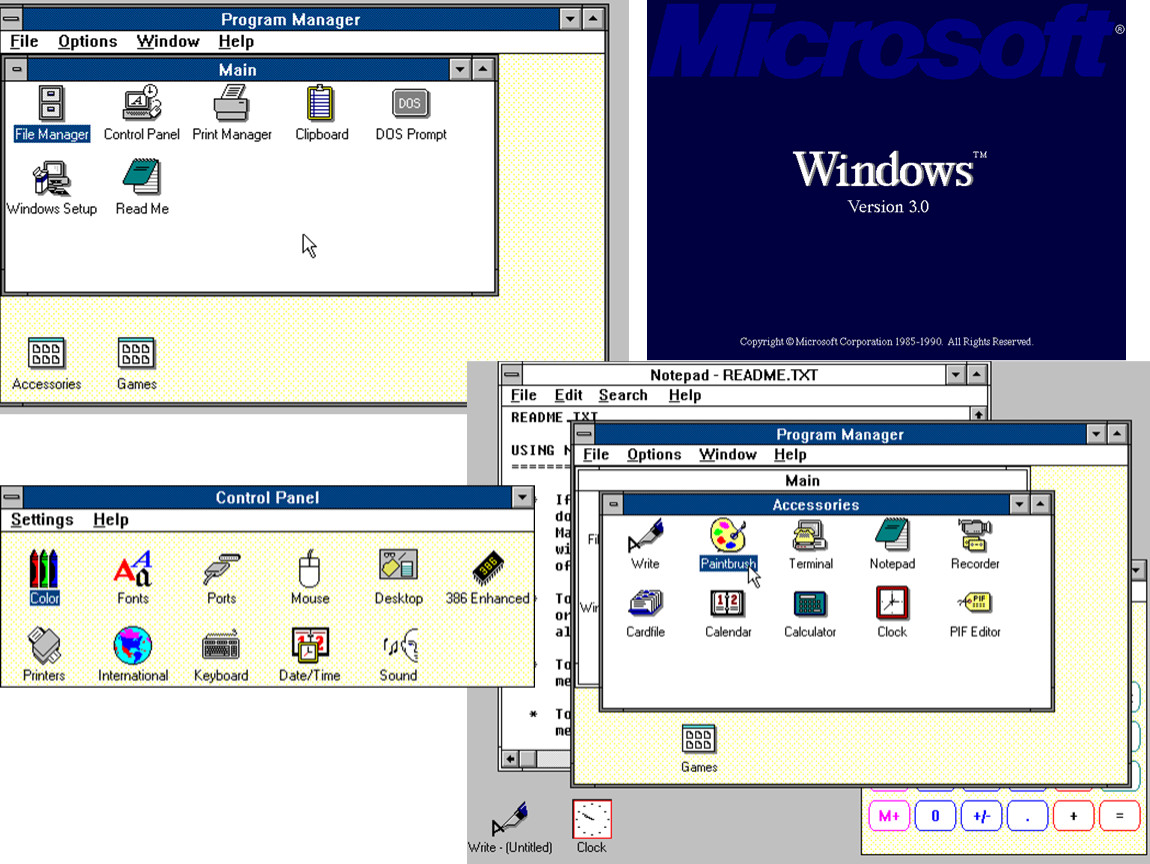The height and width of the screenshot is (864, 1150).
Task: Open File Manager in Main group
Action: [x=51, y=113]
